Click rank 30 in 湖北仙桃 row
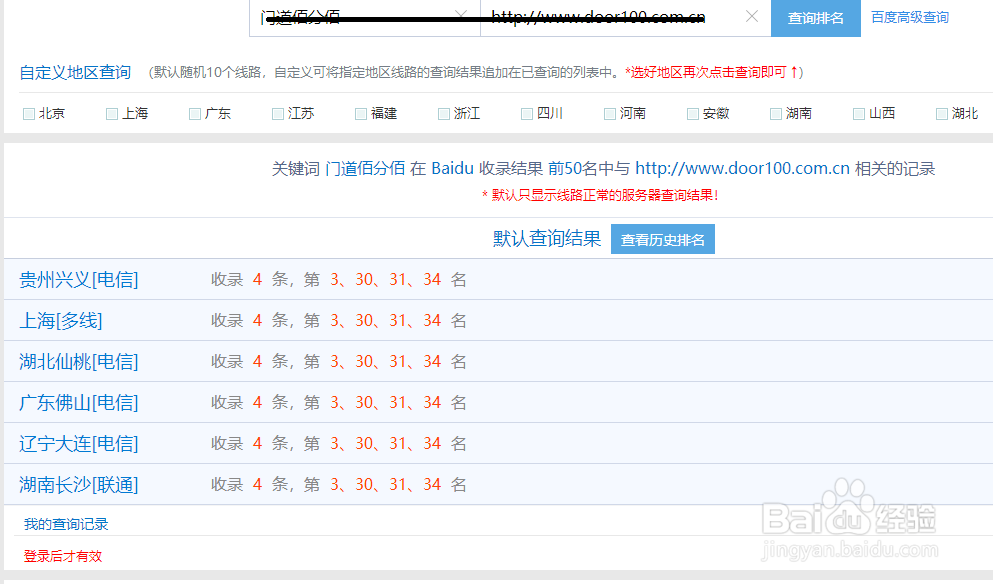This screenshot has width=993, height=584. [x=364, y=362]
